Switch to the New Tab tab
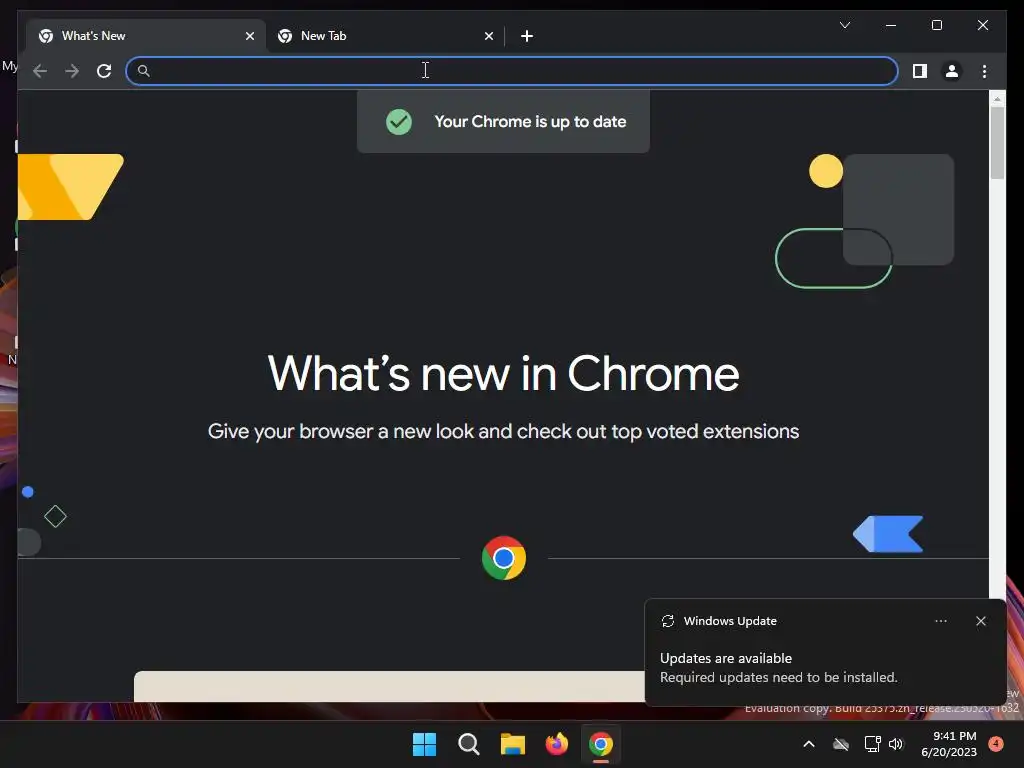Screen dimensions: 1024x768 385,36
